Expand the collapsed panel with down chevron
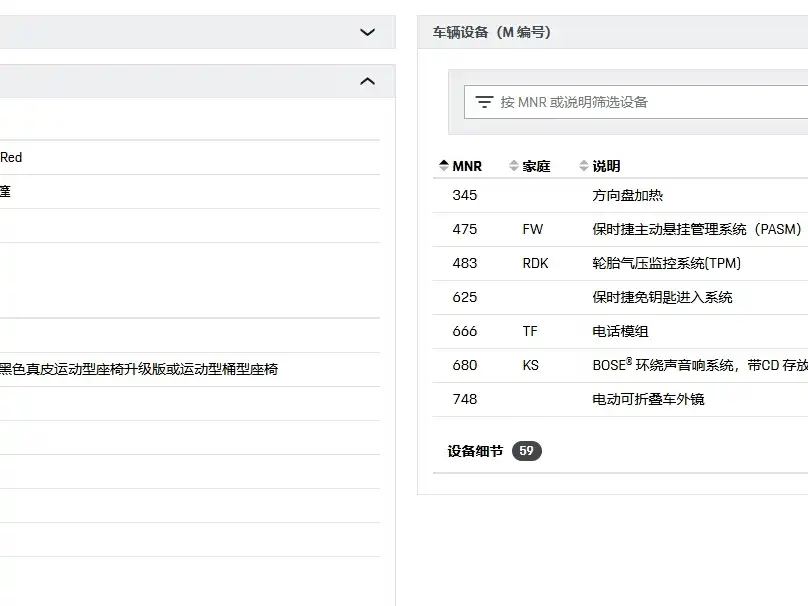The image size is (808, 606). click(367, 32)
